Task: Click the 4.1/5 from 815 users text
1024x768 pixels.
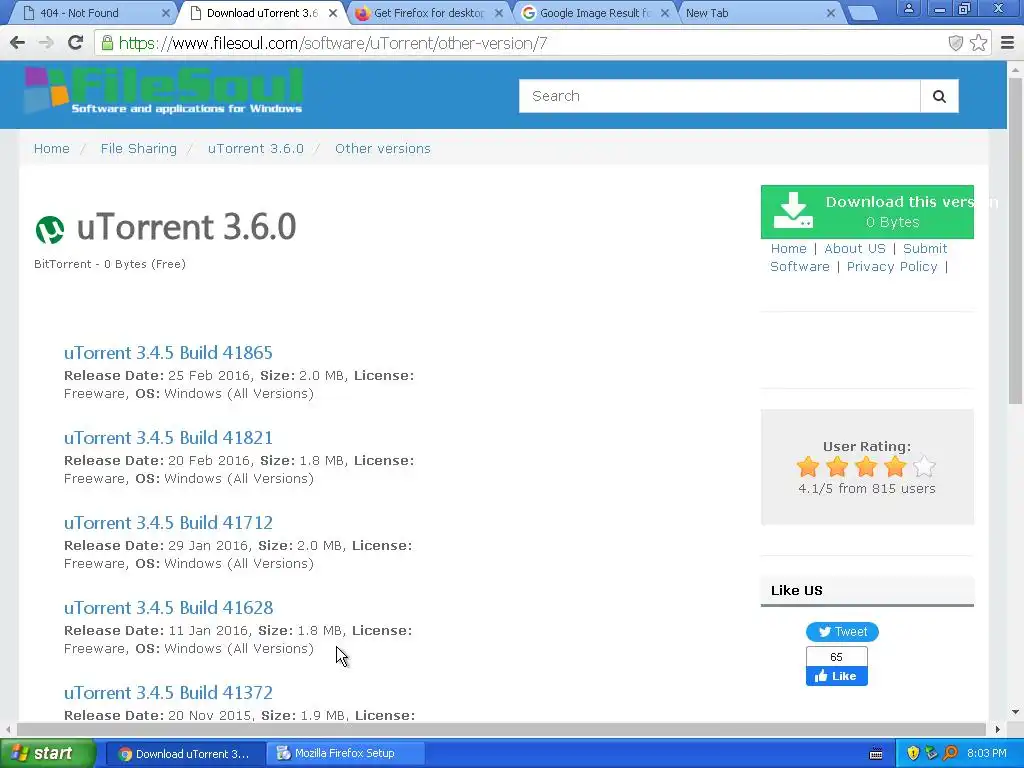Action: click(867, 488)
